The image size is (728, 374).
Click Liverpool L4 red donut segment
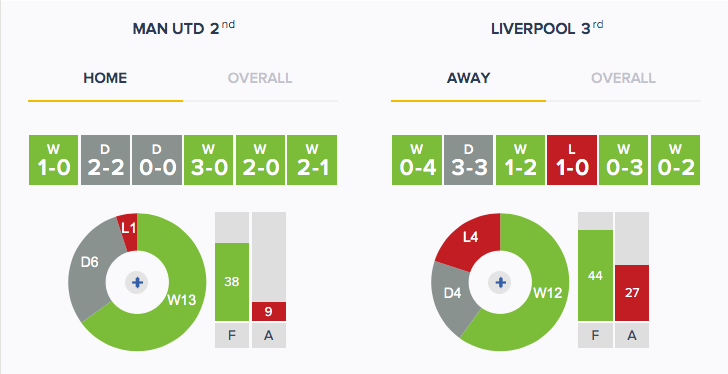(470, 238)
